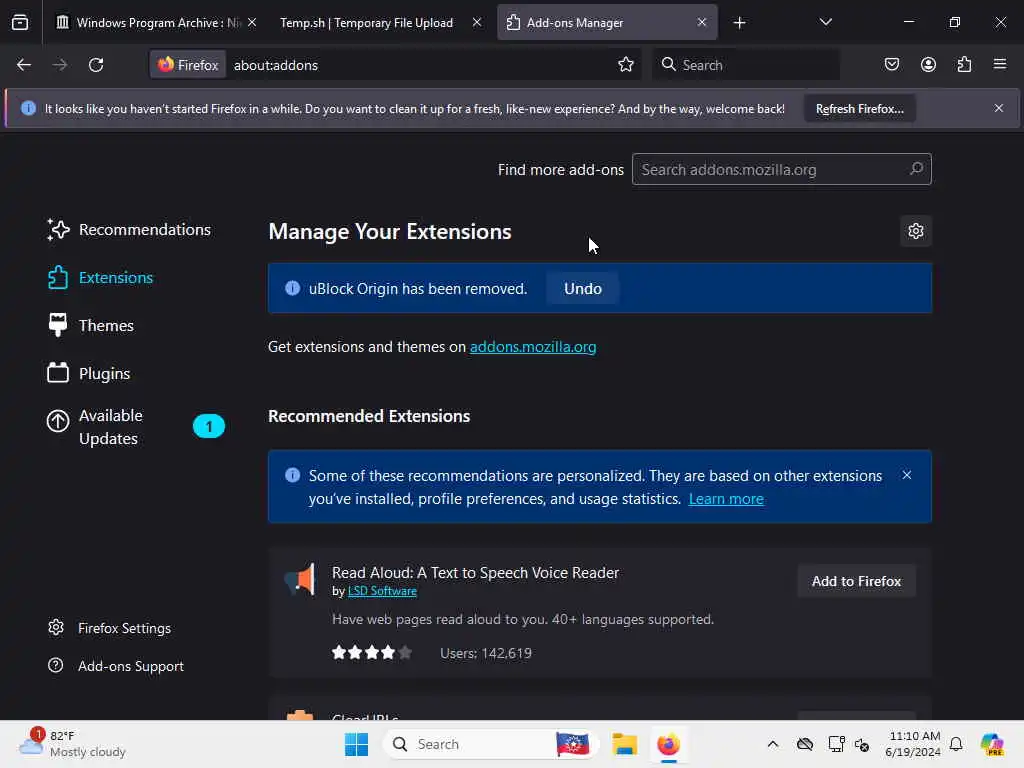Click the Firefox taskbar icon
Viewport: 1024px width, 768px height.
[x=668, y=744]
